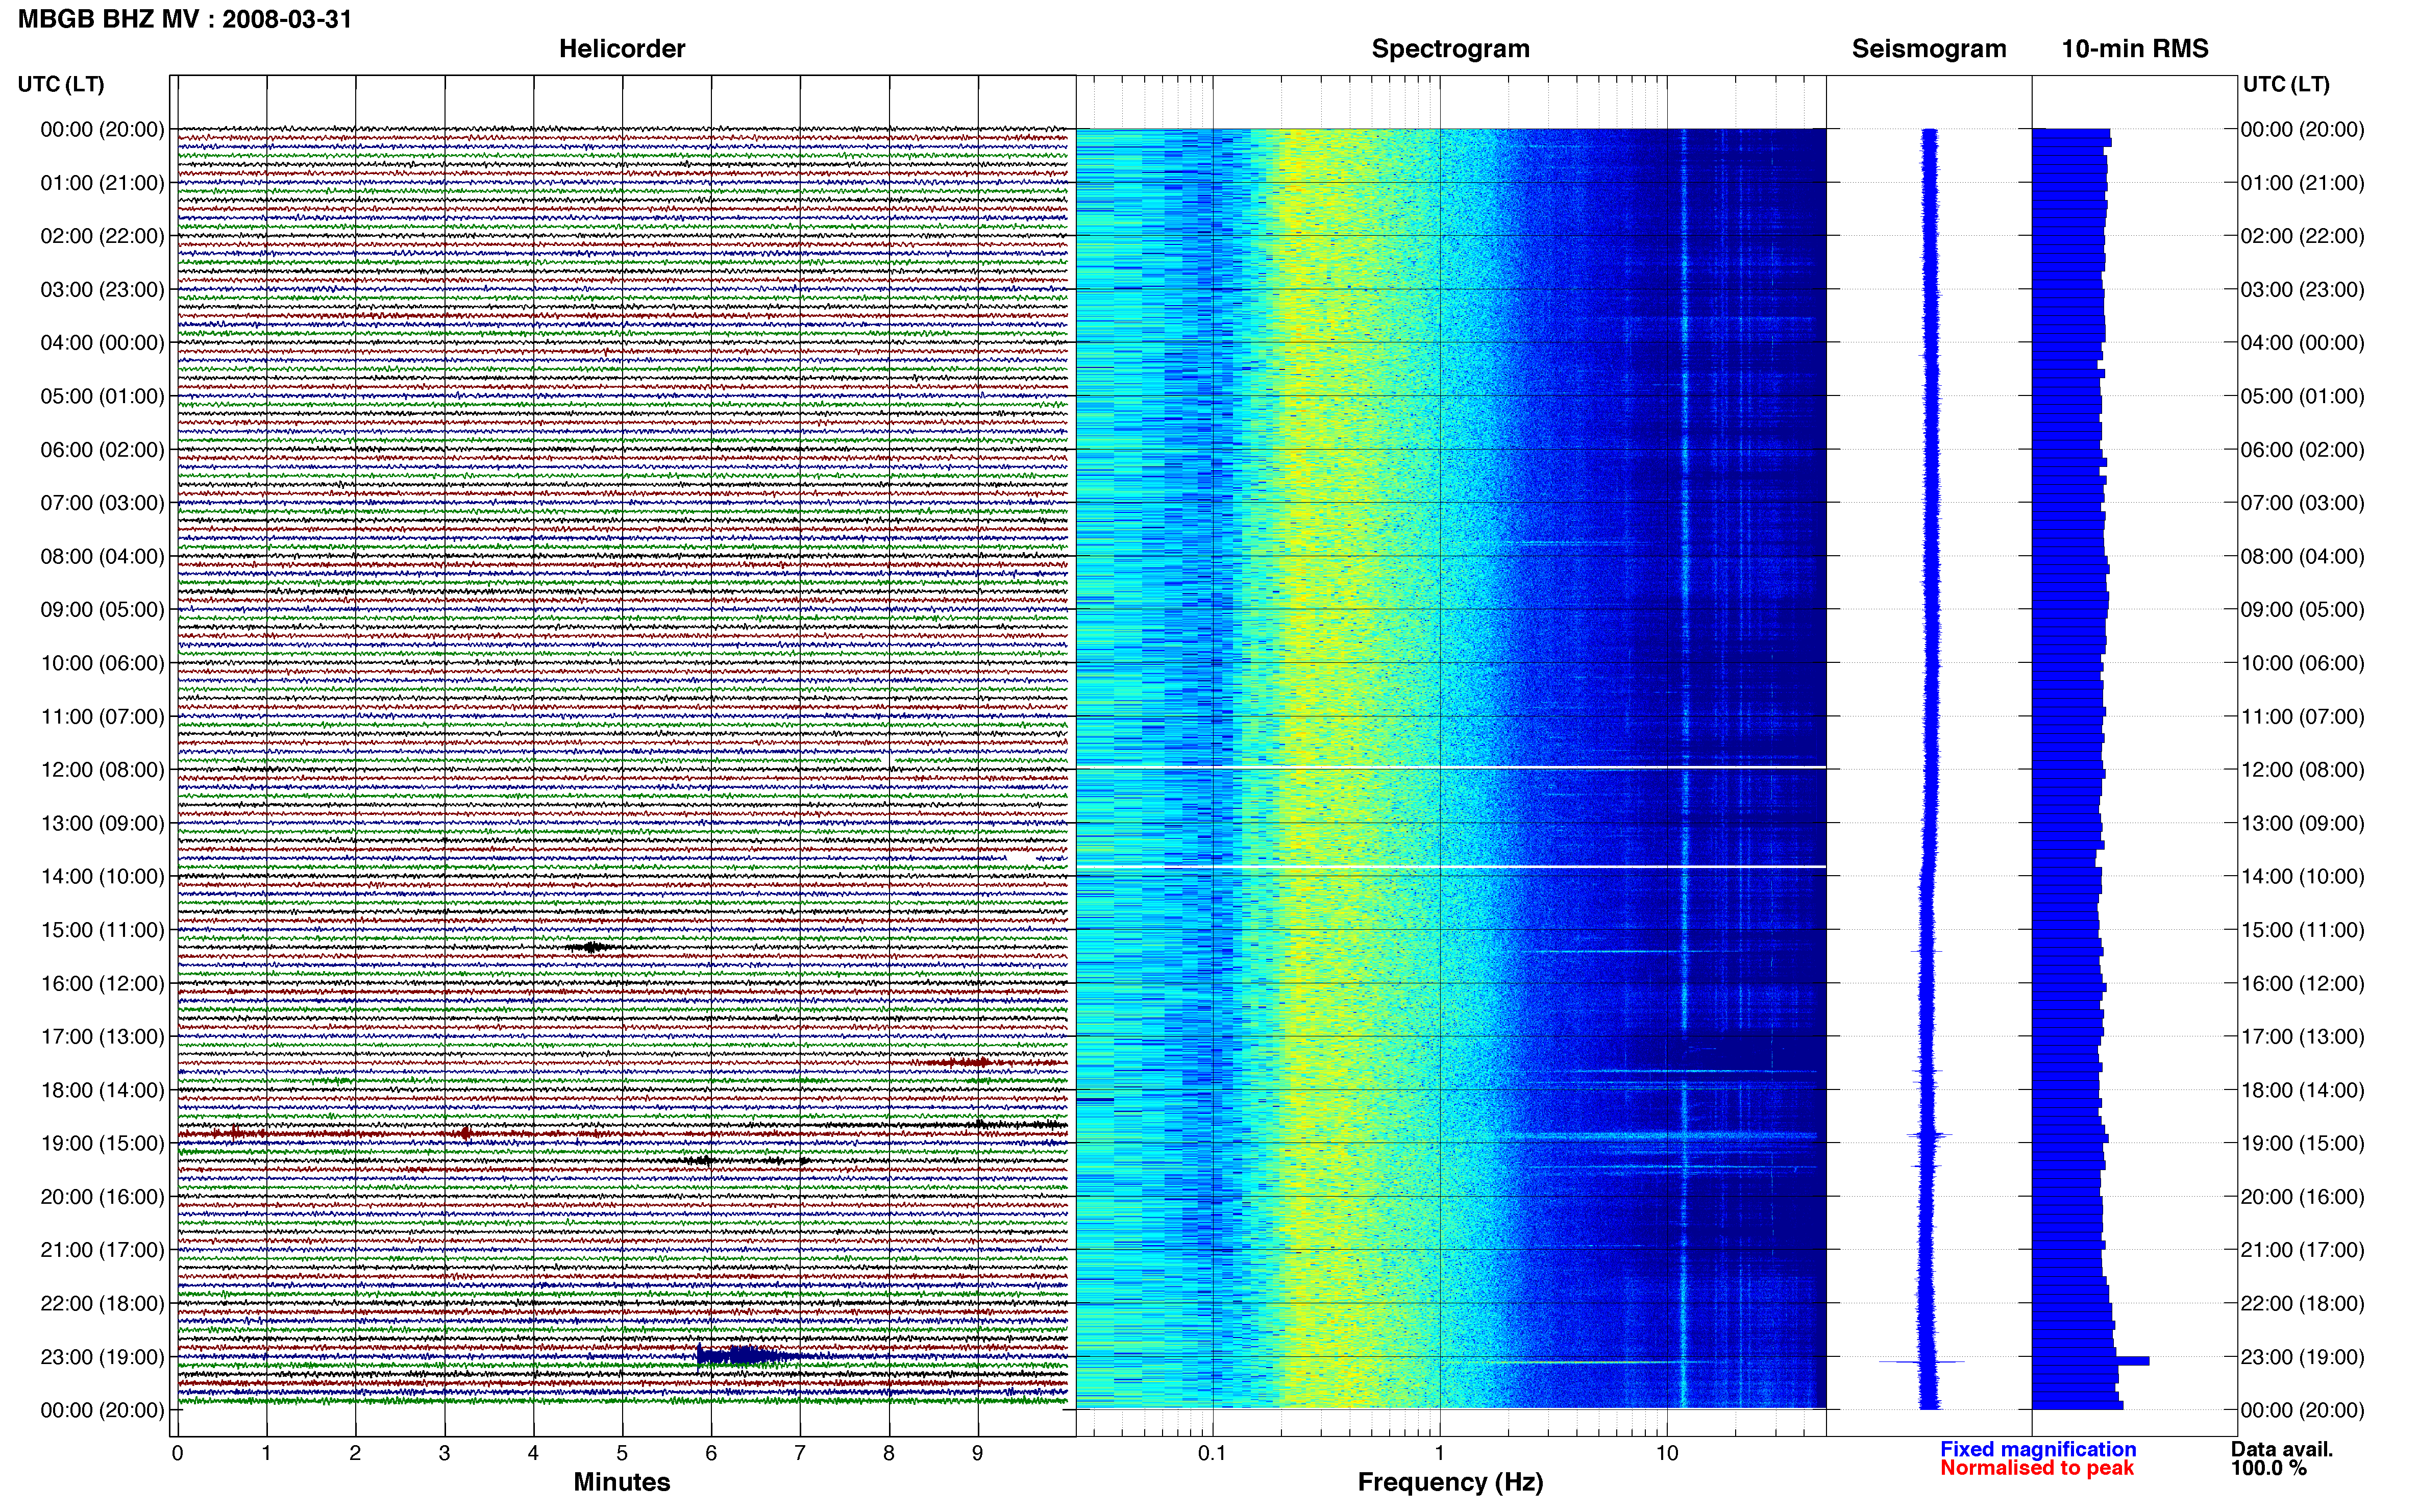Click '04:00 (00:00)' tick beside the Helicorder
Screen dimensions: 2419x1512
102,343
